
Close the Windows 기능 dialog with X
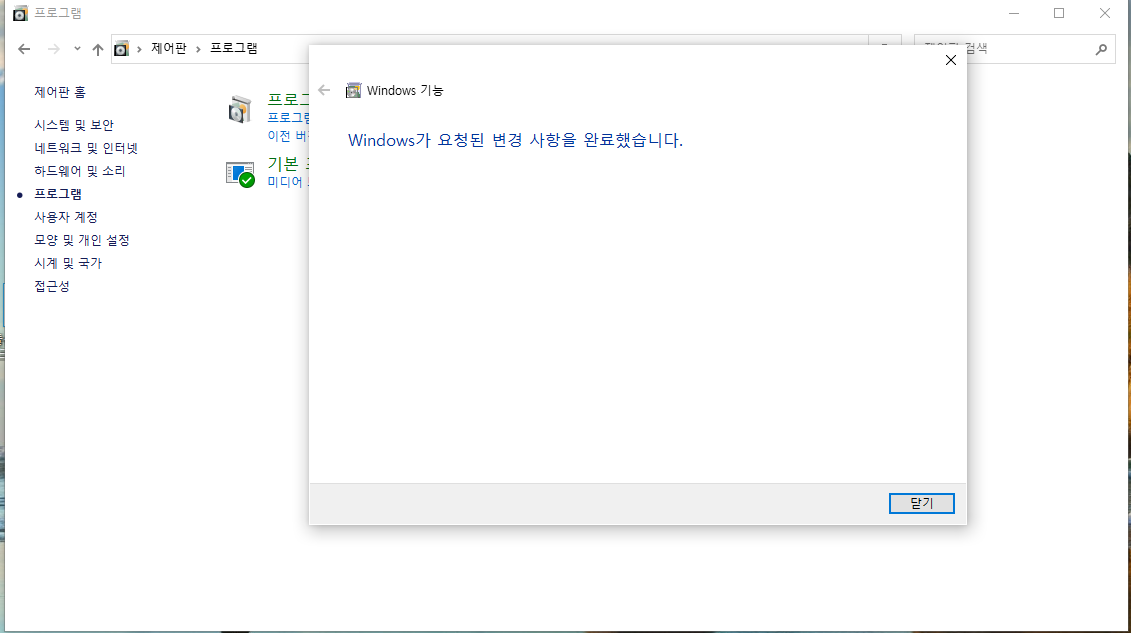point(951,61)
